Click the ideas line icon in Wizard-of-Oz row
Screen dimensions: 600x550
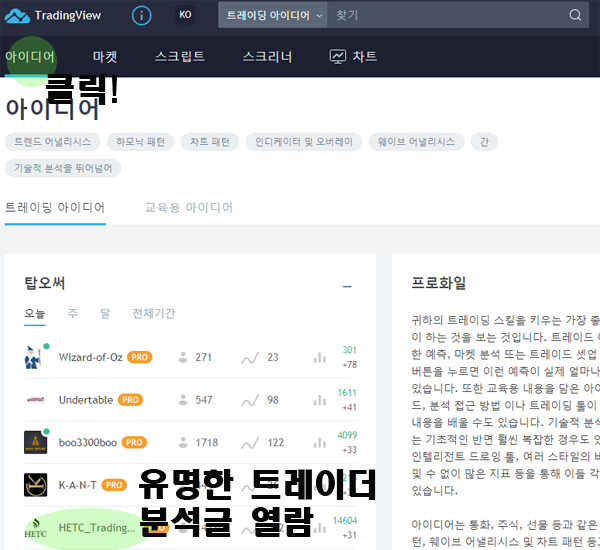pyautogui.click(x=250, y=358)
